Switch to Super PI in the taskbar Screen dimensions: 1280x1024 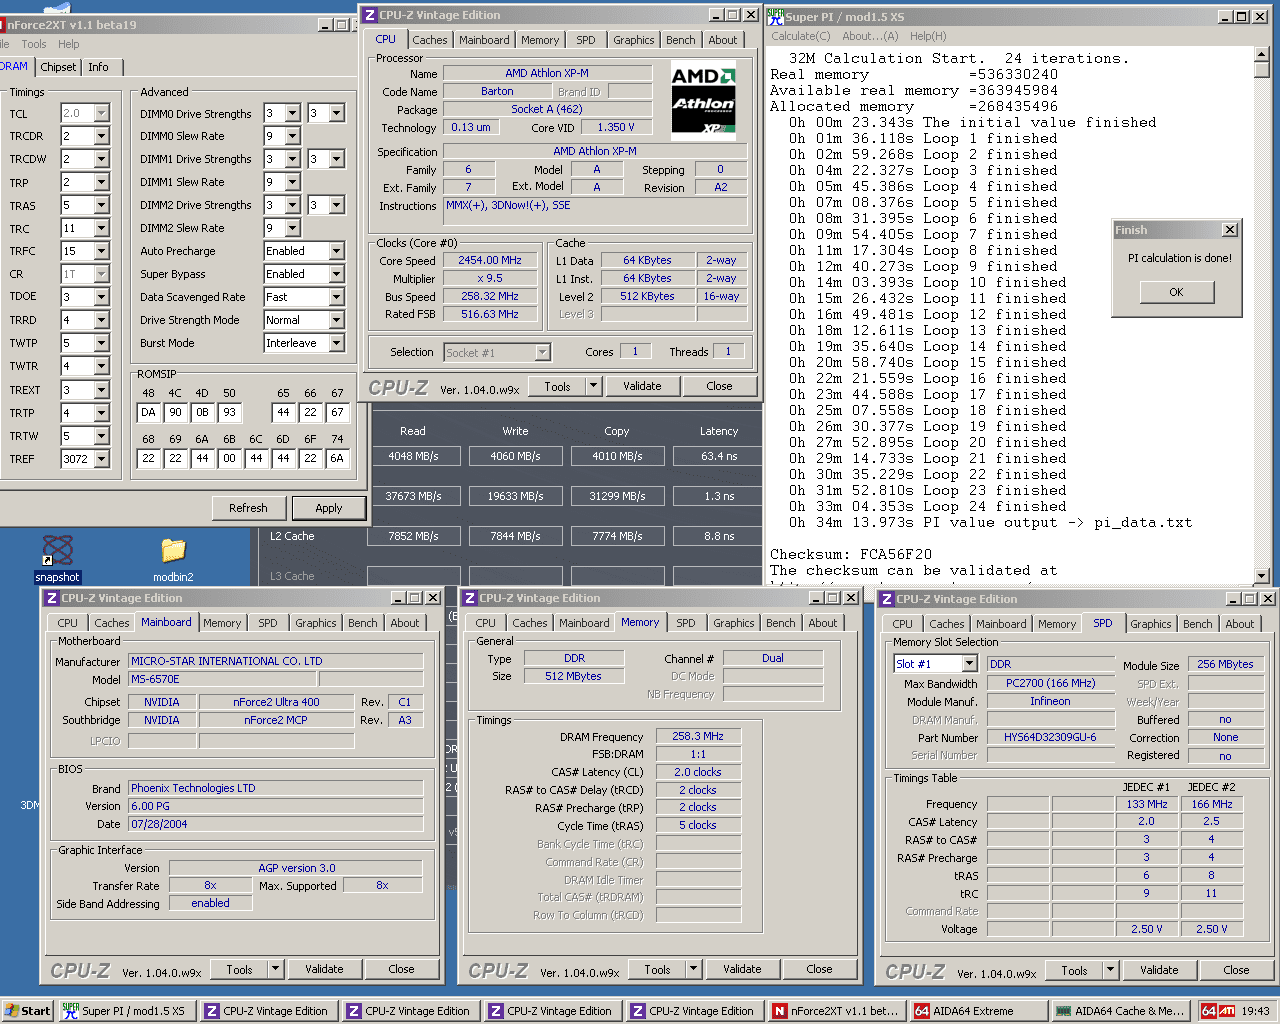[x=125, y=1011]
